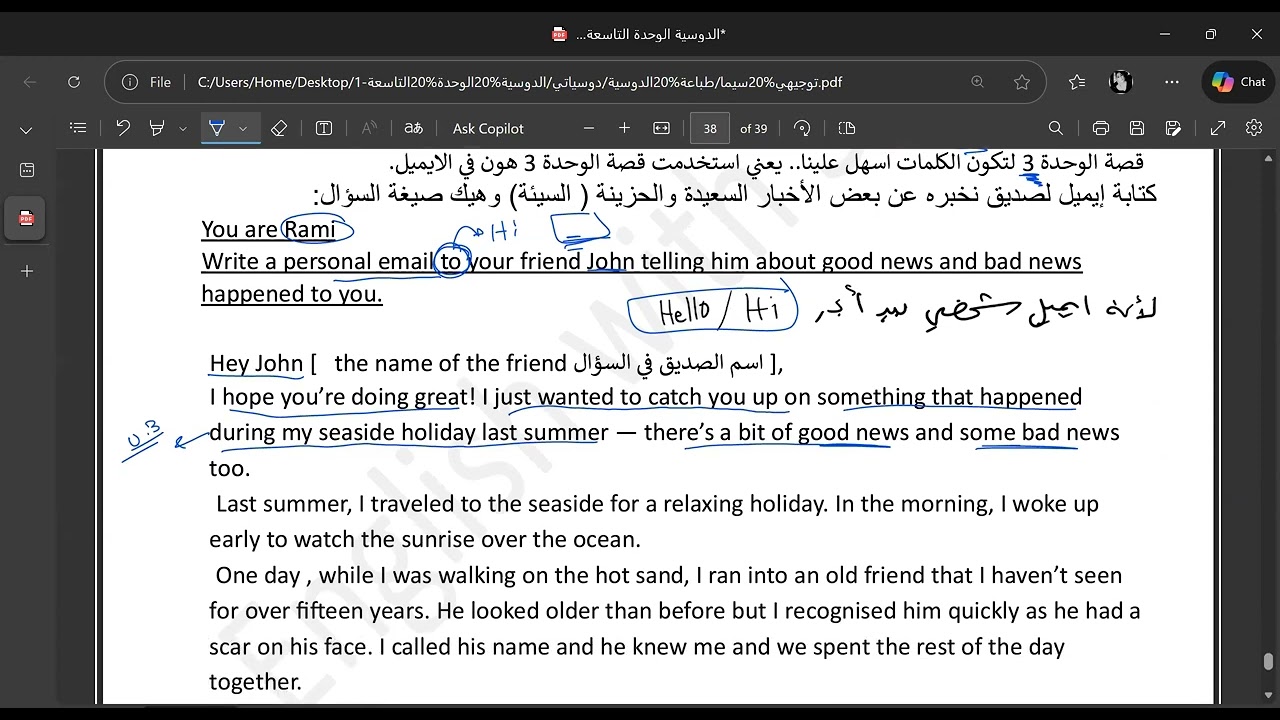This screenshot has height=720, width=1280.
Task: Go back with the browser back arrow
Action: pyautogui.click(x=30, y=82)
